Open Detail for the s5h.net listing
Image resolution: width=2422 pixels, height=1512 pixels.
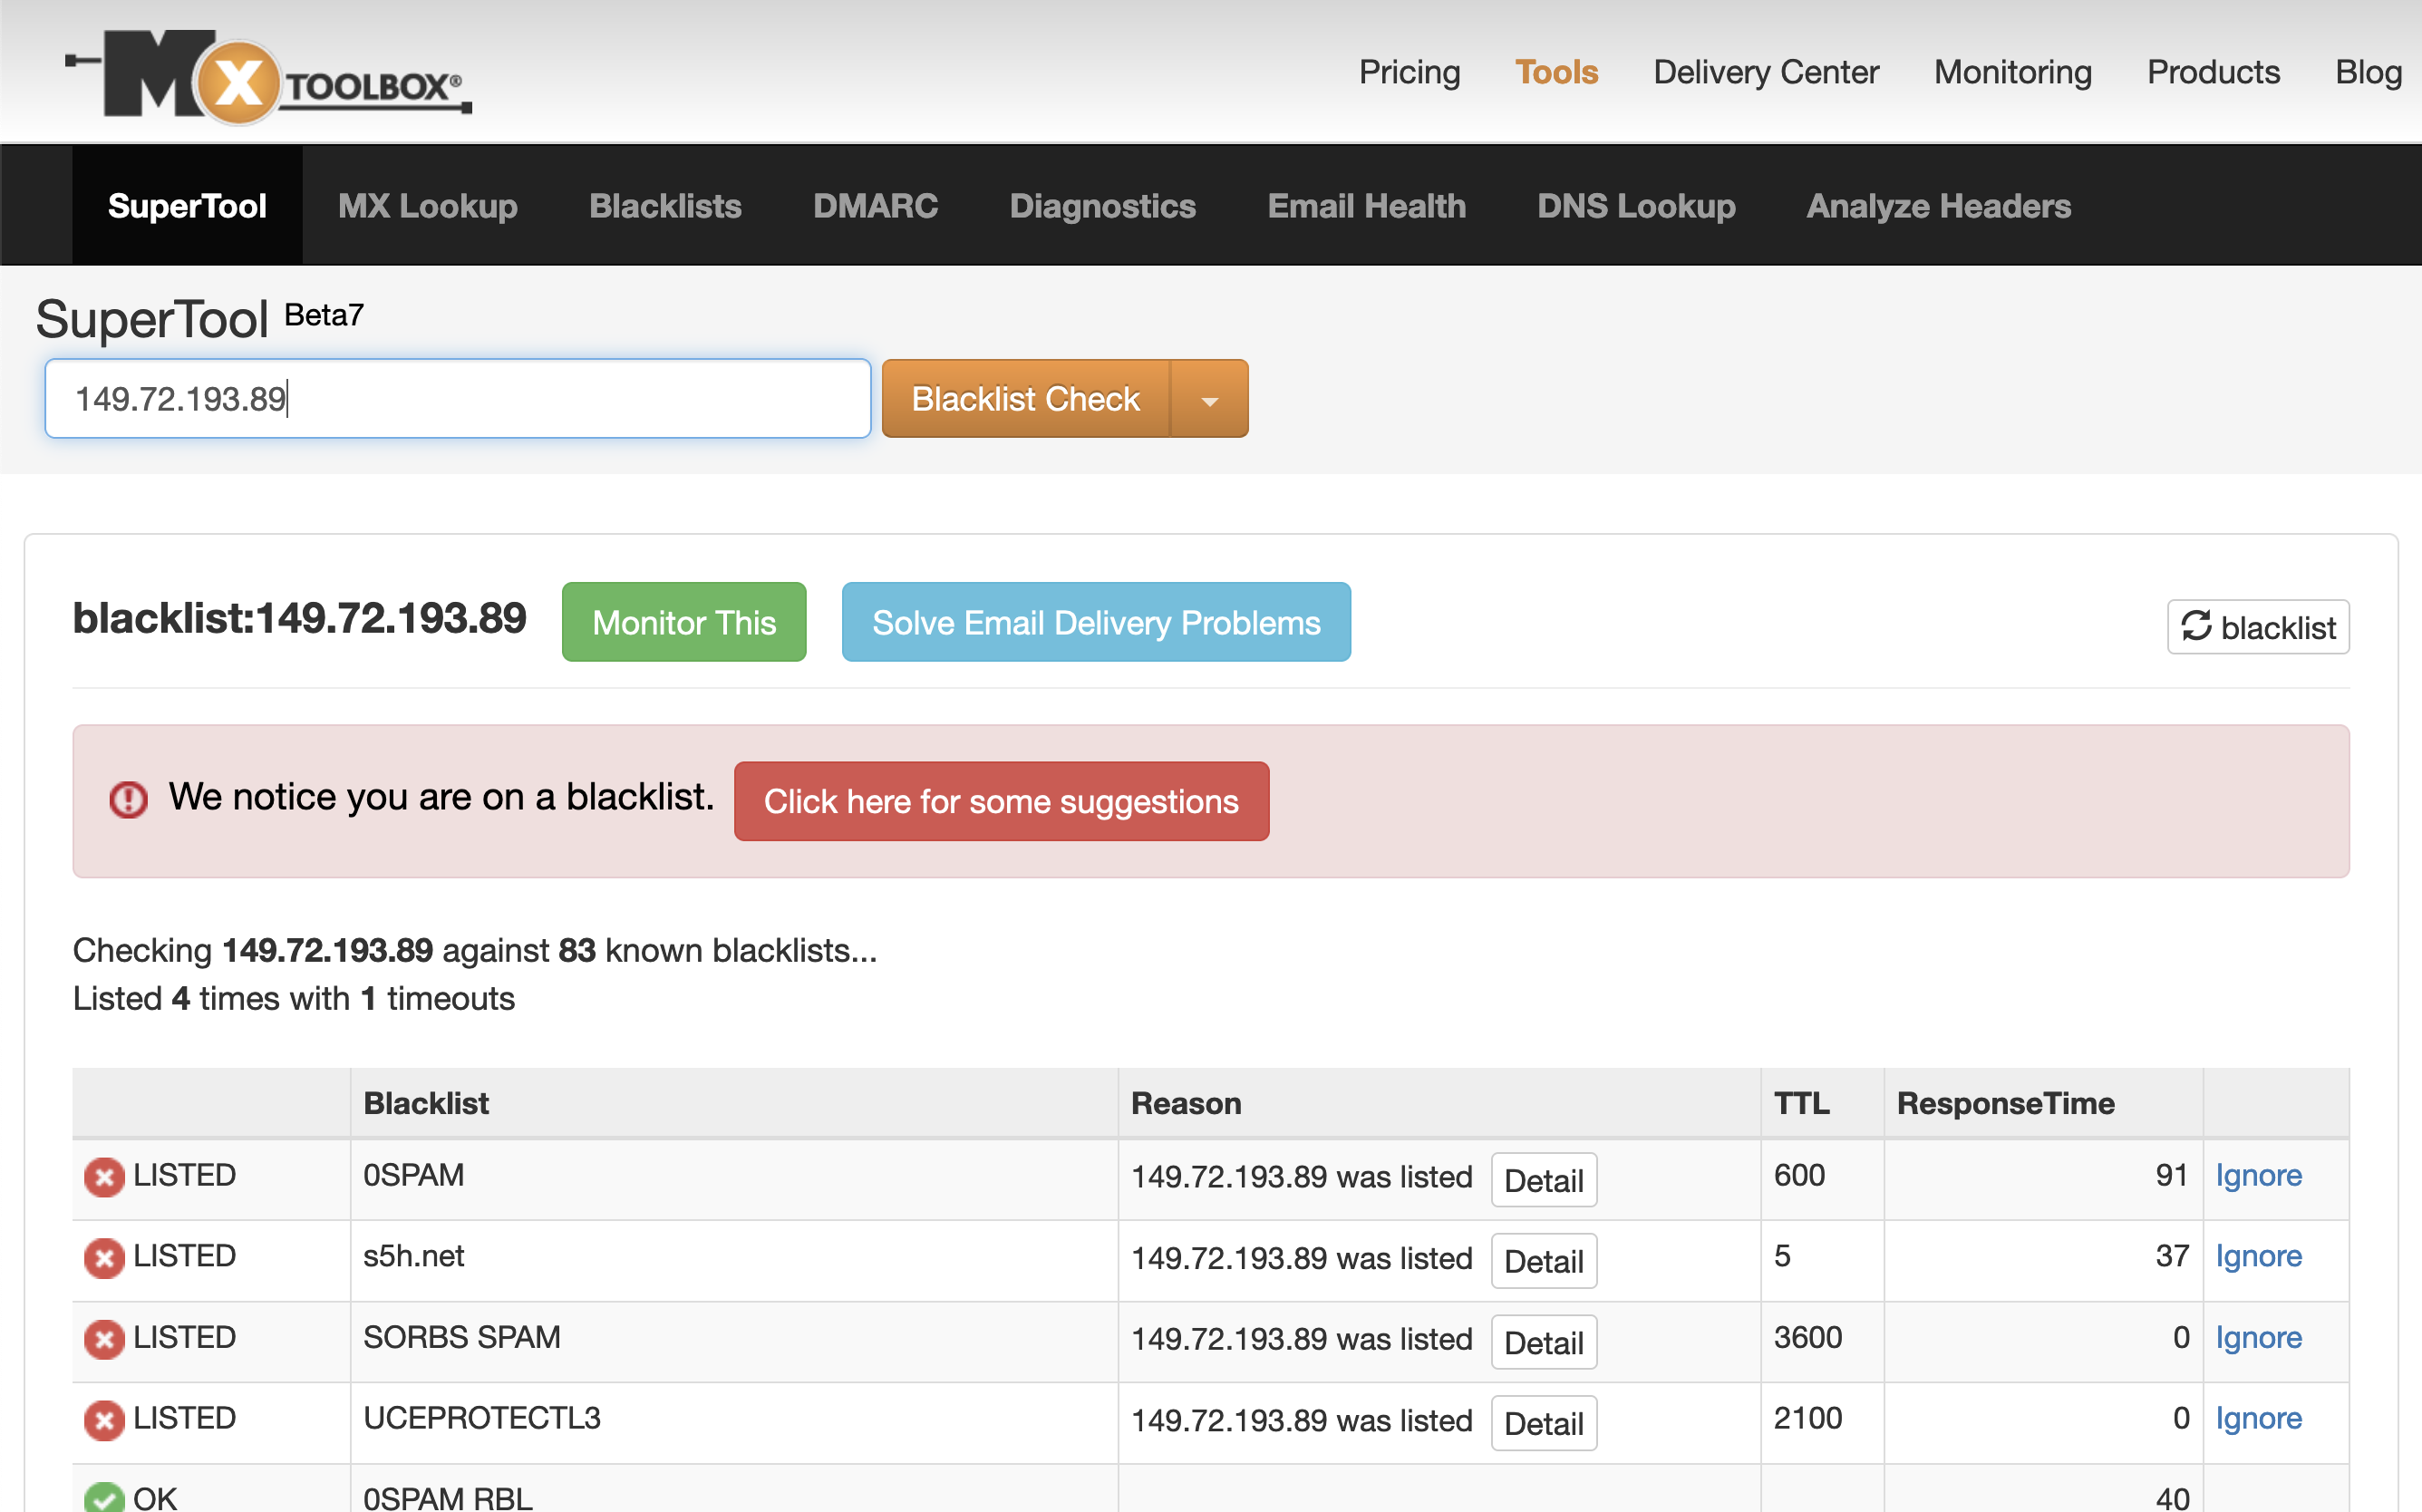pos(1544,1261)
